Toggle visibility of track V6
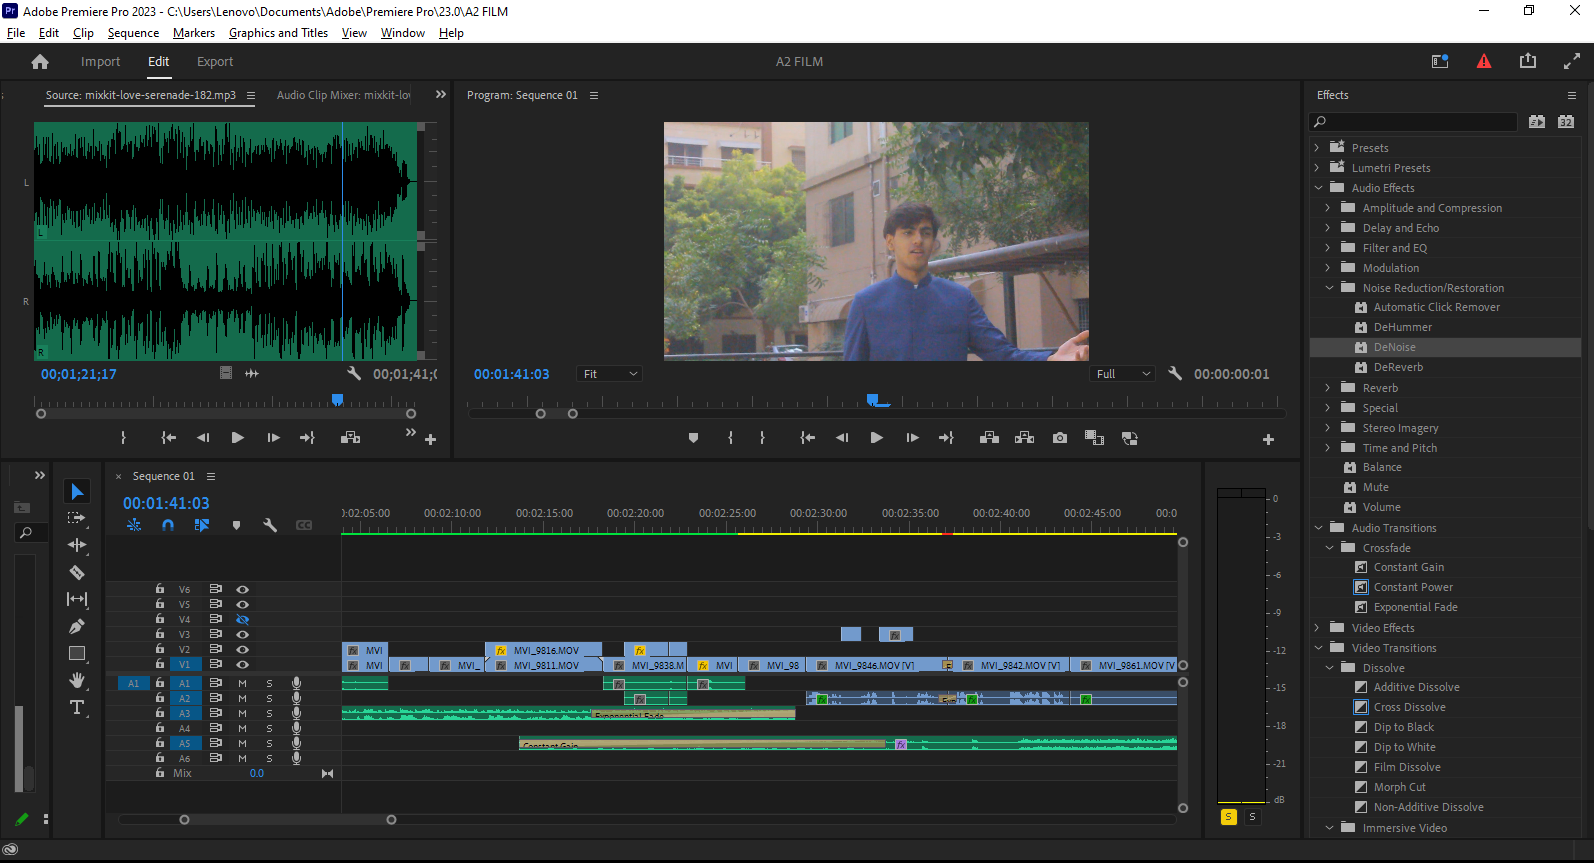 click(242, 589)
